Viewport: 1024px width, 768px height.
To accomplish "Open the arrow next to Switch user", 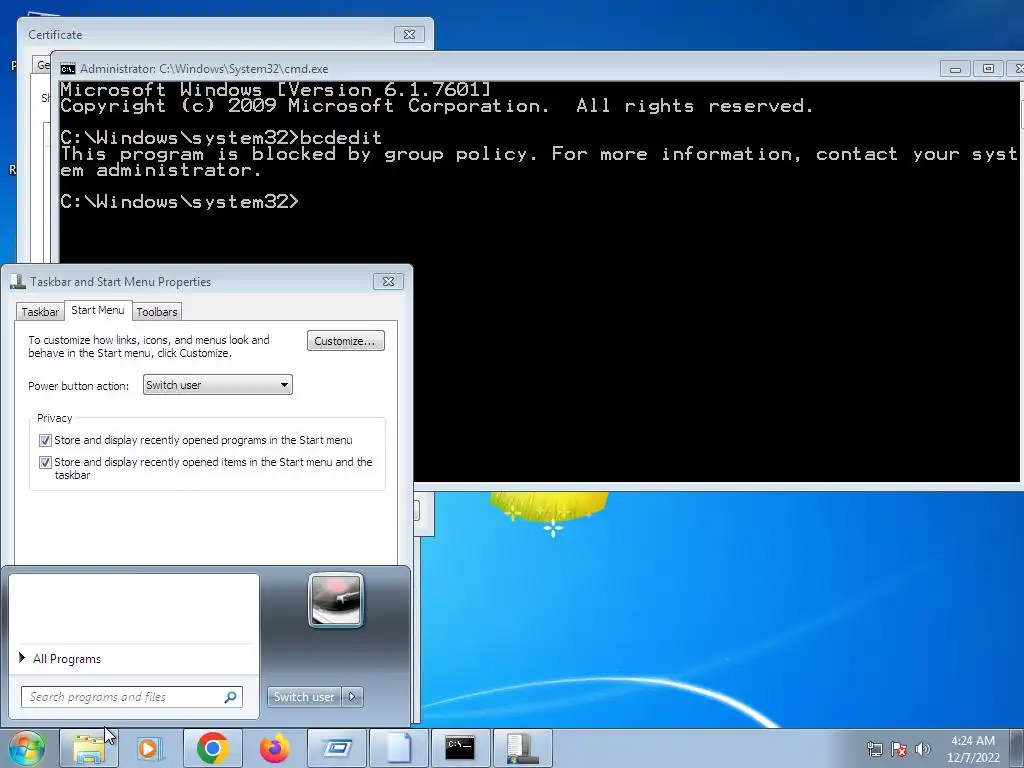I will pos(352,697).
